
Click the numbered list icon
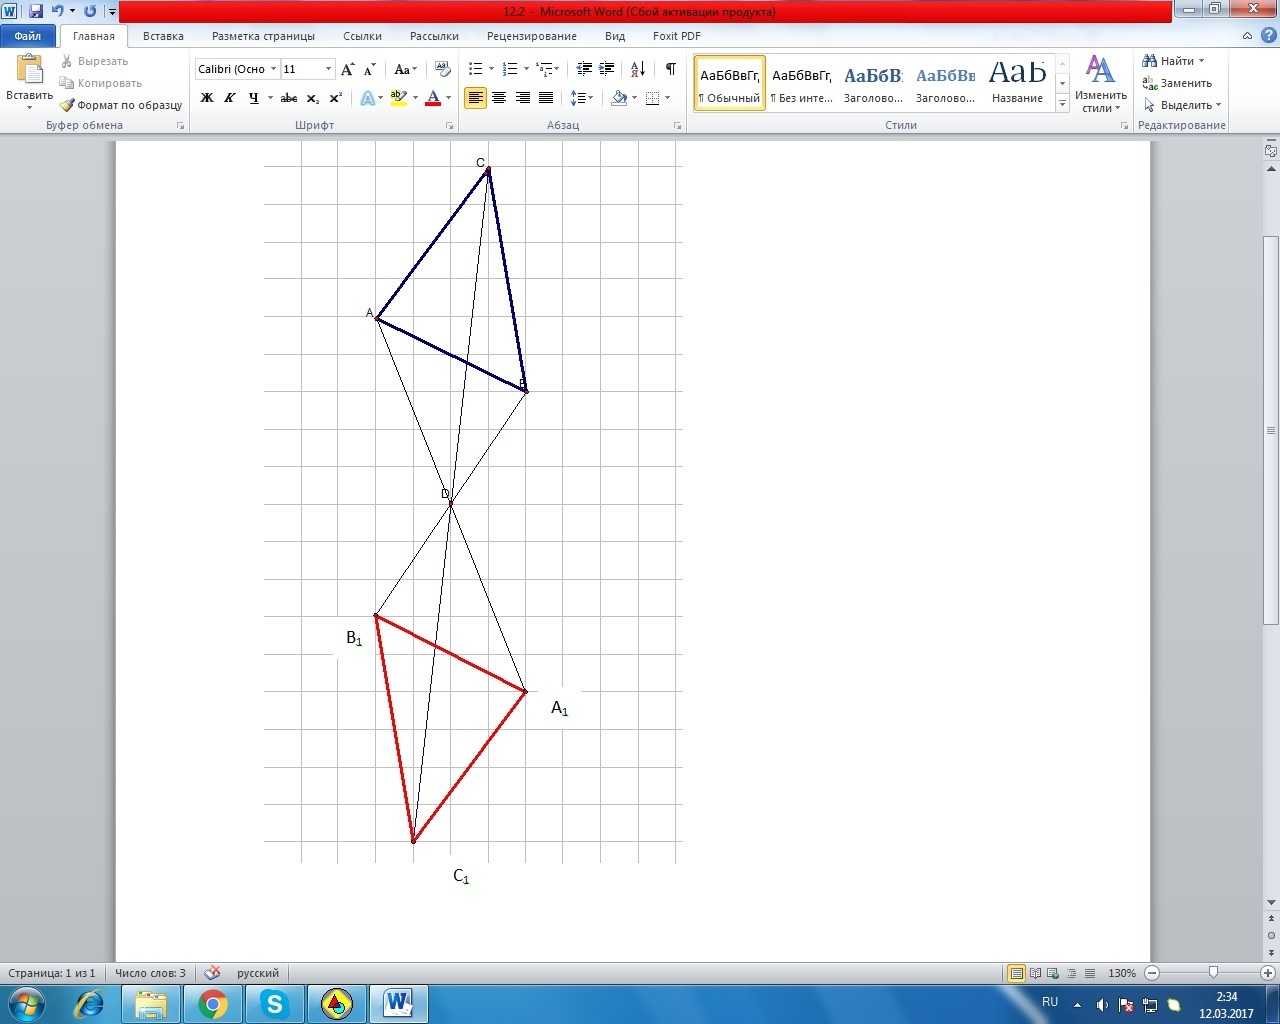[509, 69]
